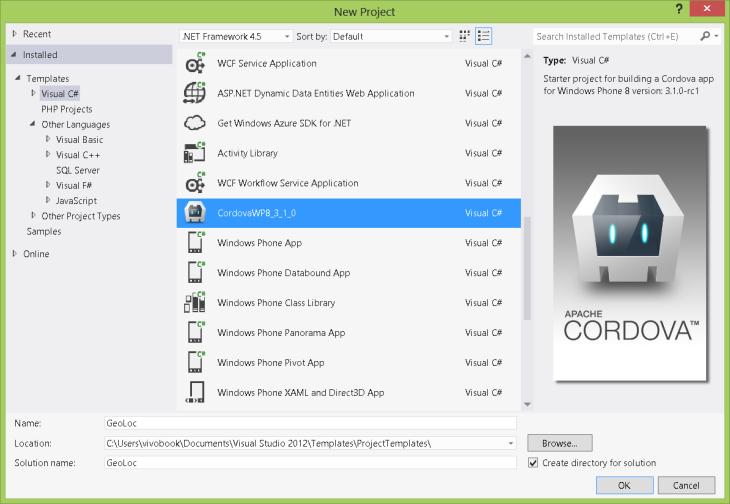The width and height of the screenshot is (730, 504).
Task: Open the .NET Framework 4.5 dropdown
Action: click(236, 36)
